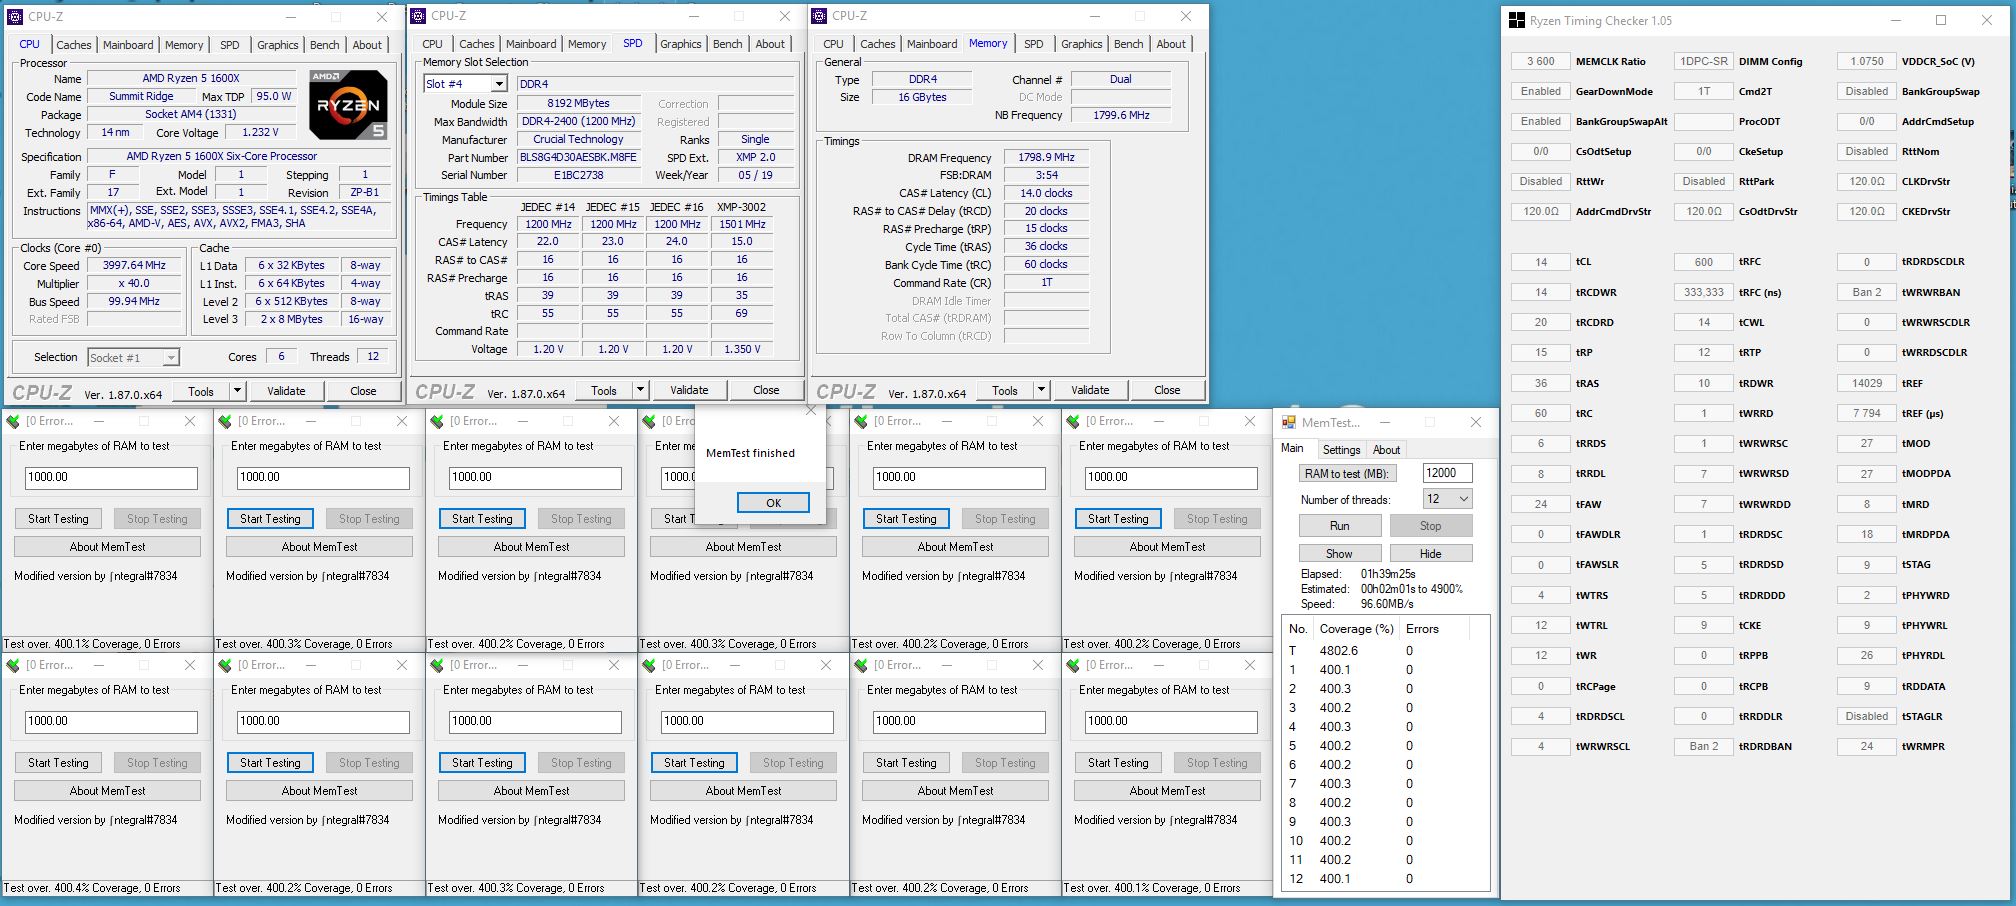Click Validate in the SPD CPU-Z window
Viewport: 2016px width, 906px height.
pyautogui.click(x=689, y=390)
